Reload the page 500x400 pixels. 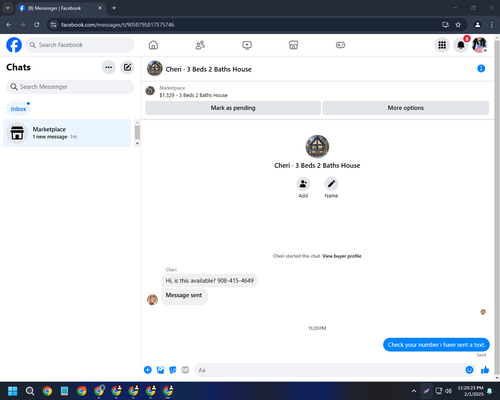(x=37, y=25)
